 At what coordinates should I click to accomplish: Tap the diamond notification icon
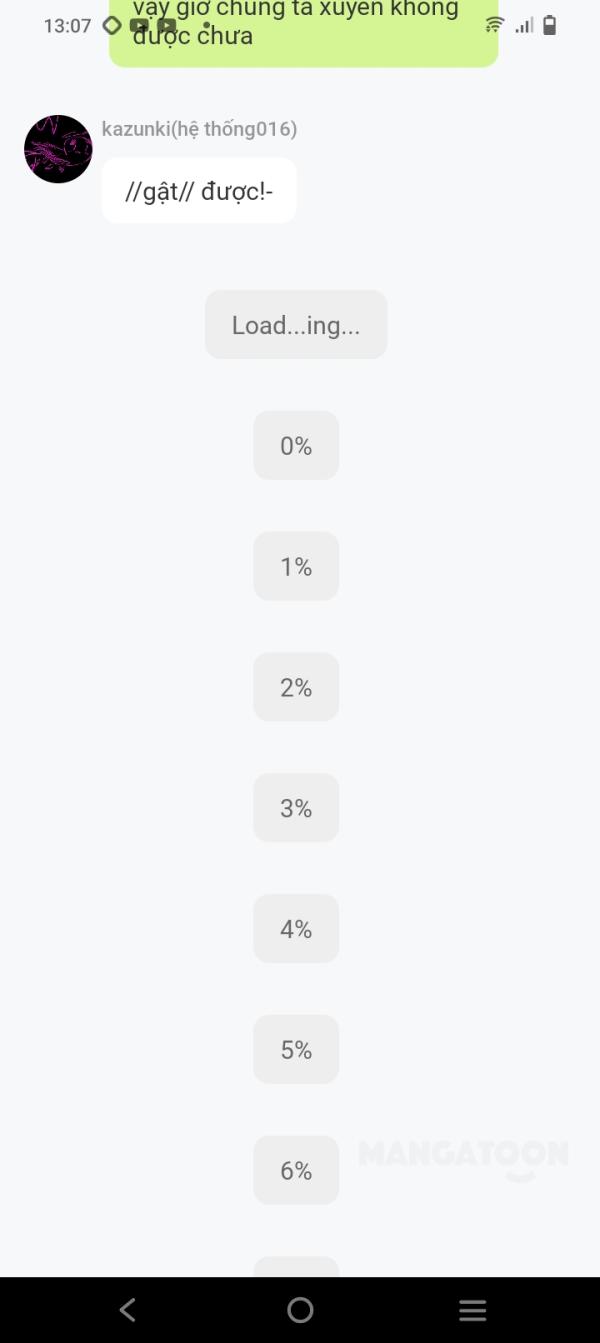pyautogui.click(x=112, y=25)
